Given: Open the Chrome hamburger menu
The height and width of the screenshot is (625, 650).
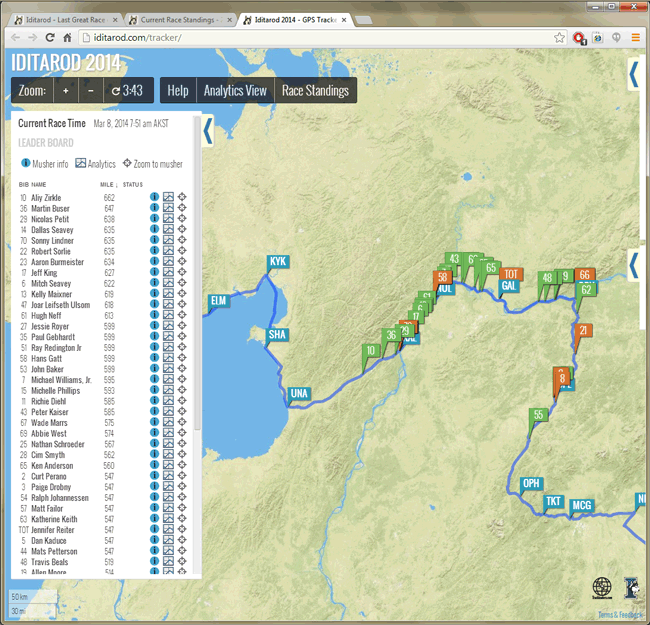Looking at the screenshot, I should tap(635, 38).
